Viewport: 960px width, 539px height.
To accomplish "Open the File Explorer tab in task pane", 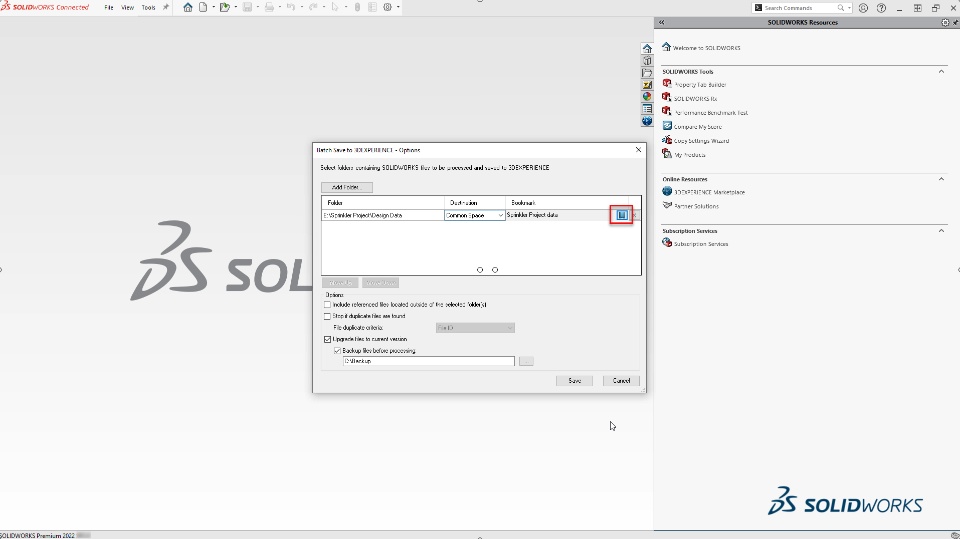I will (647, 73).
